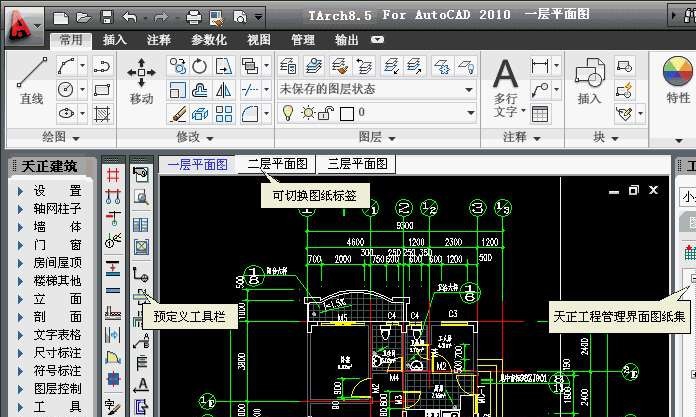Image resolution: width=696 pixels, height=417 pixels.
Task: Expand the 注释 panel
Action: point(522,137)
